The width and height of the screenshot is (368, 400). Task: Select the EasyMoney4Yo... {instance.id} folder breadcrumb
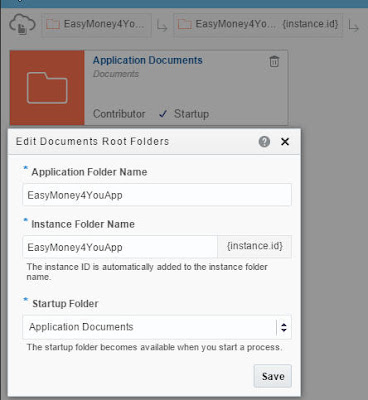tap(258, 25)
